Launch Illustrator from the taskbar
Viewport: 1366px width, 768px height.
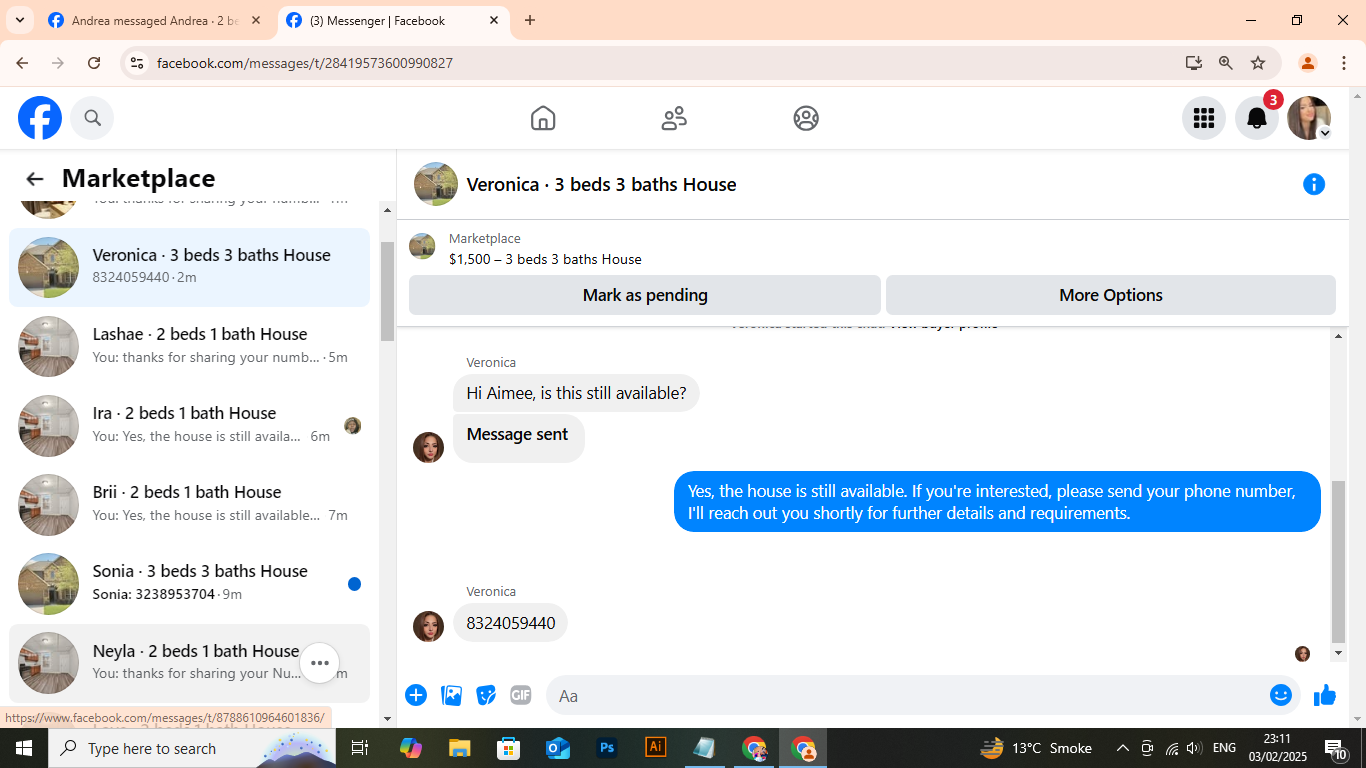(x=656, y=748)
